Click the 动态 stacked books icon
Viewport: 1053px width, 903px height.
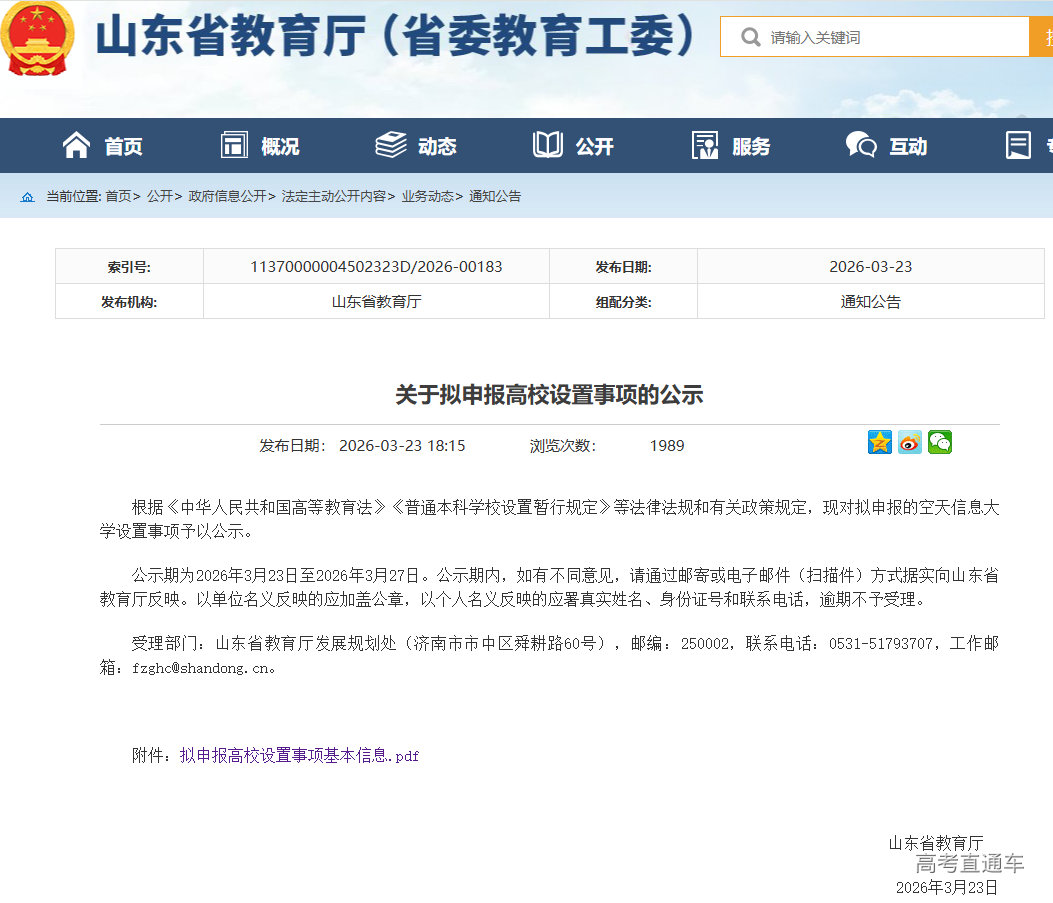coord(390,146)
